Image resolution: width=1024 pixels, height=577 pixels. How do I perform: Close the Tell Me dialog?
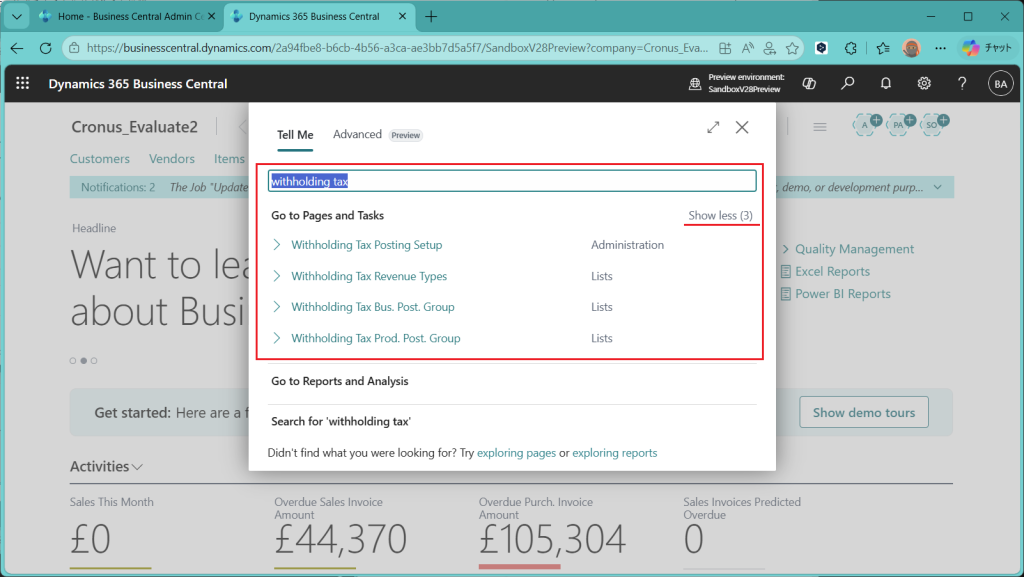click(742, 127)
